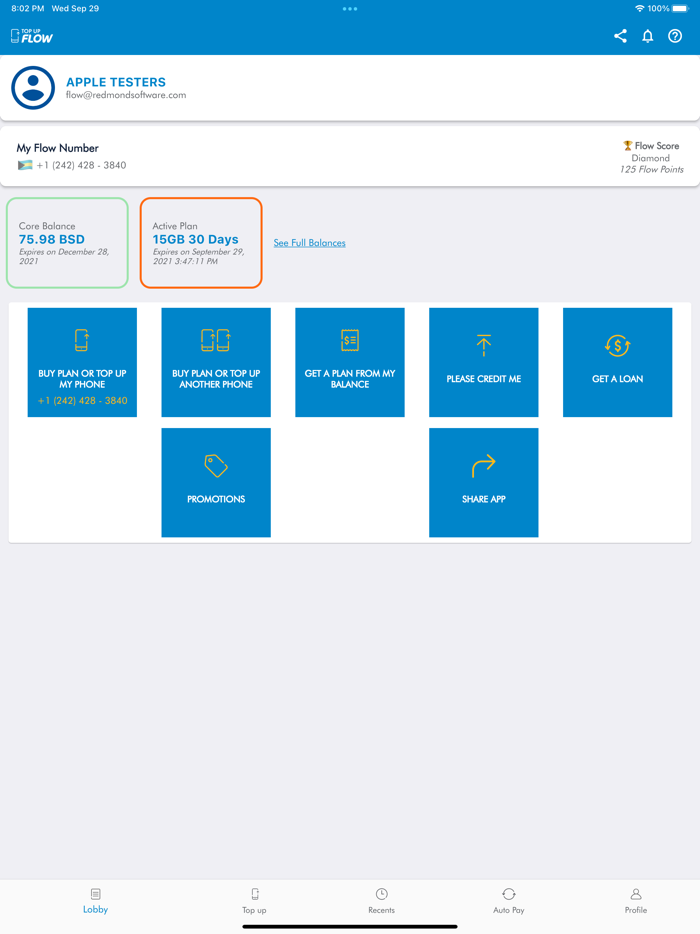Tap the Top Up Flow logo
The width and height of the screenshot is (700, 934).
click(x=32, y=36)
